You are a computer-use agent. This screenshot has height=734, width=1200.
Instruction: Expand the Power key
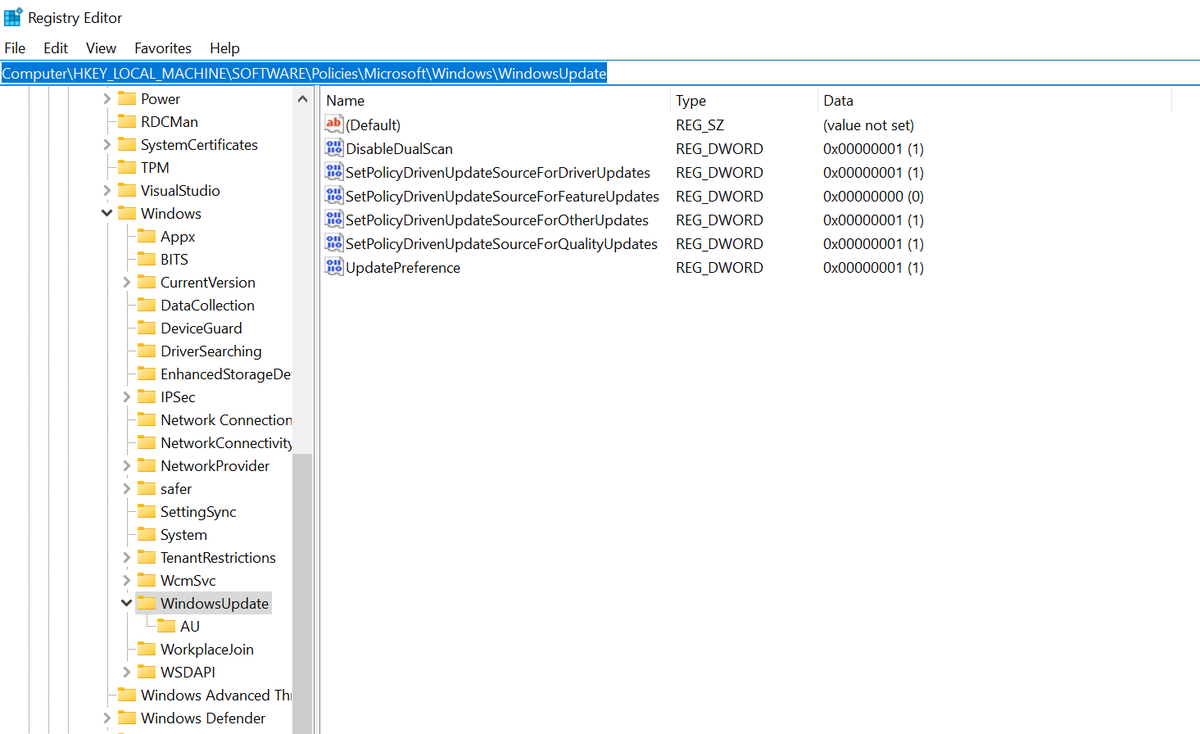coord(107,99)
